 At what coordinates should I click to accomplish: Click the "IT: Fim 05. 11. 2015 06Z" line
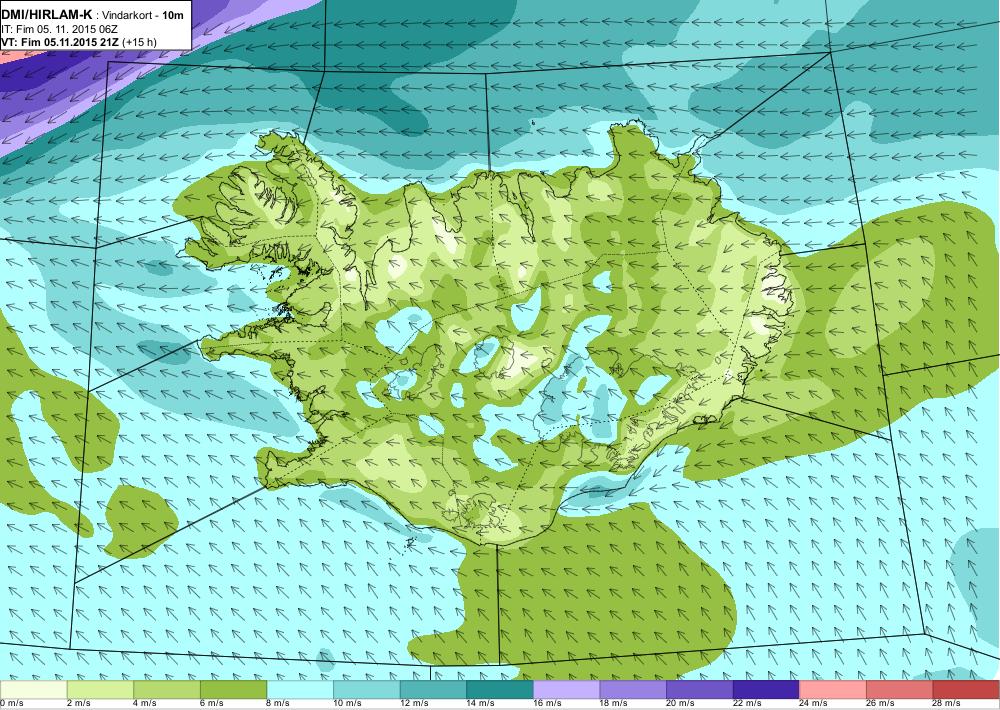click(x=59, y=29)
